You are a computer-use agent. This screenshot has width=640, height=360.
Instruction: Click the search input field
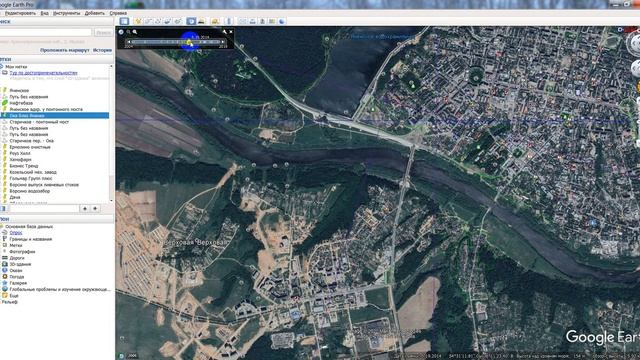46,32
